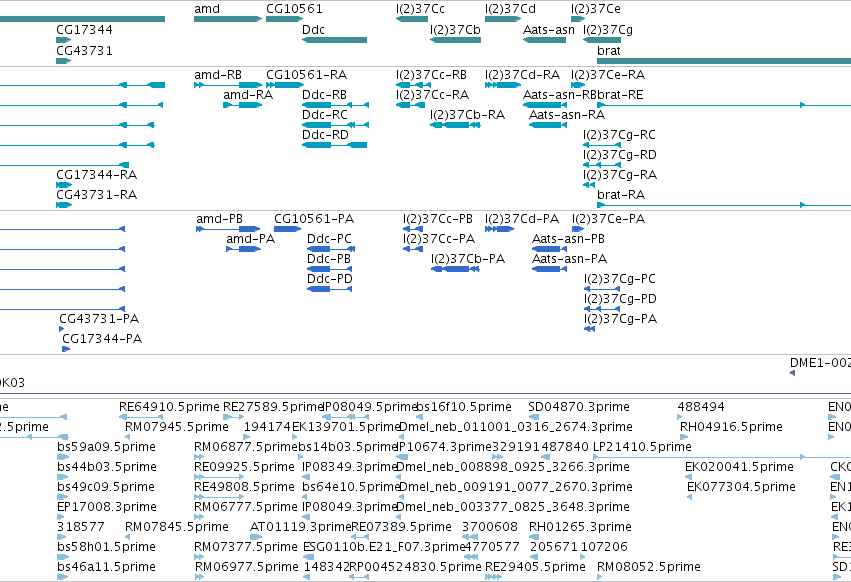Click the RE64910.5prime EST label
851x582 pixels.
pyautogui.click(x=169, y=407)
